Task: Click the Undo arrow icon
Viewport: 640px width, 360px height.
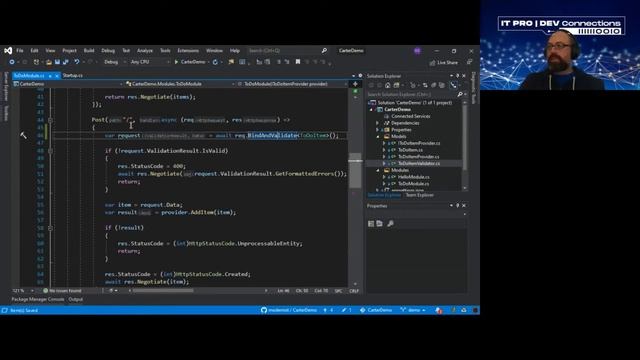Action: coord(76,62)
